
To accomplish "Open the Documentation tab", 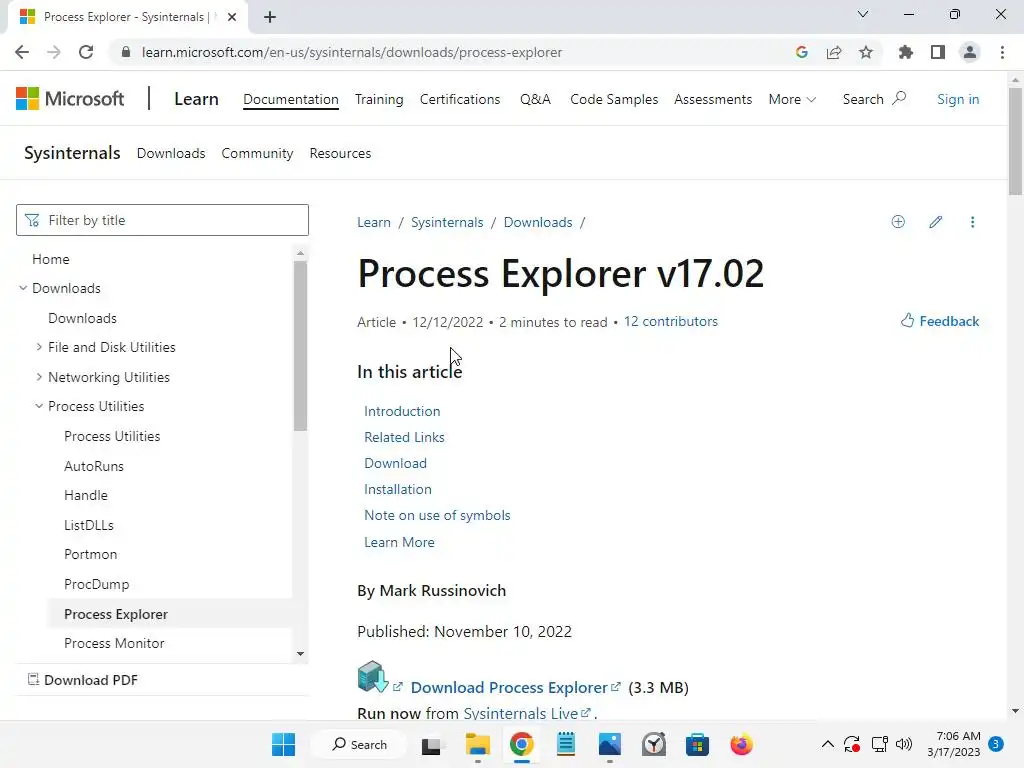I will click(x=291, y=99).
